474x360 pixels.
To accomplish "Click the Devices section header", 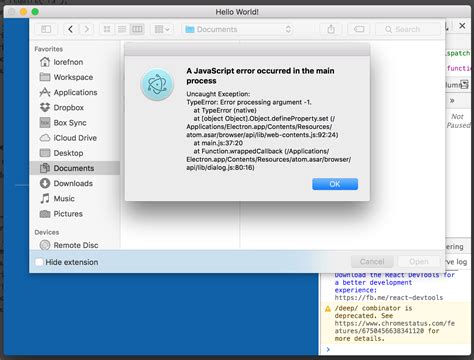I will [47, 232].
